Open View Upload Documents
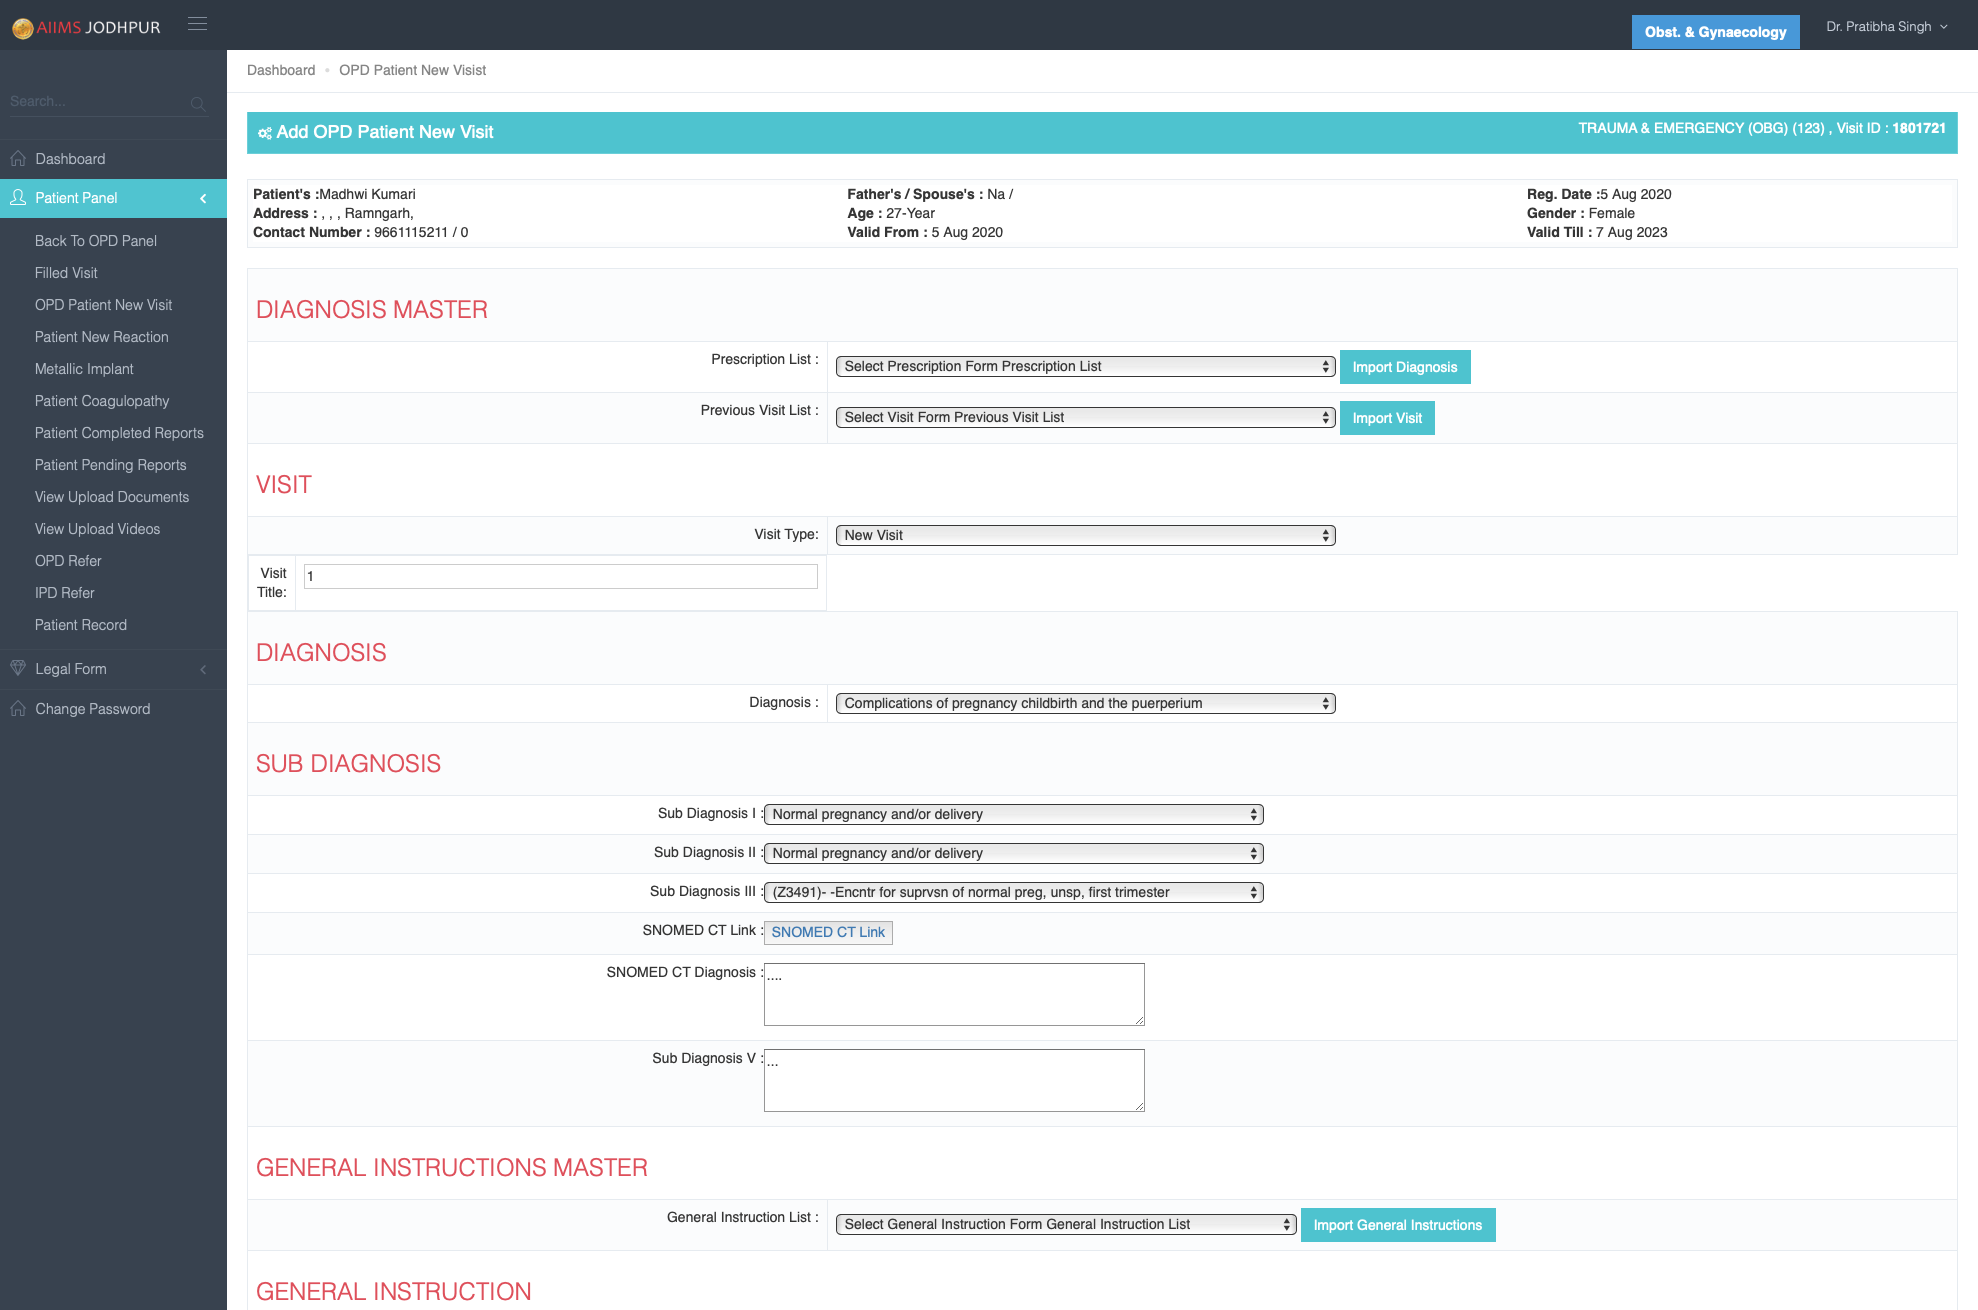 tap(112, 497)
